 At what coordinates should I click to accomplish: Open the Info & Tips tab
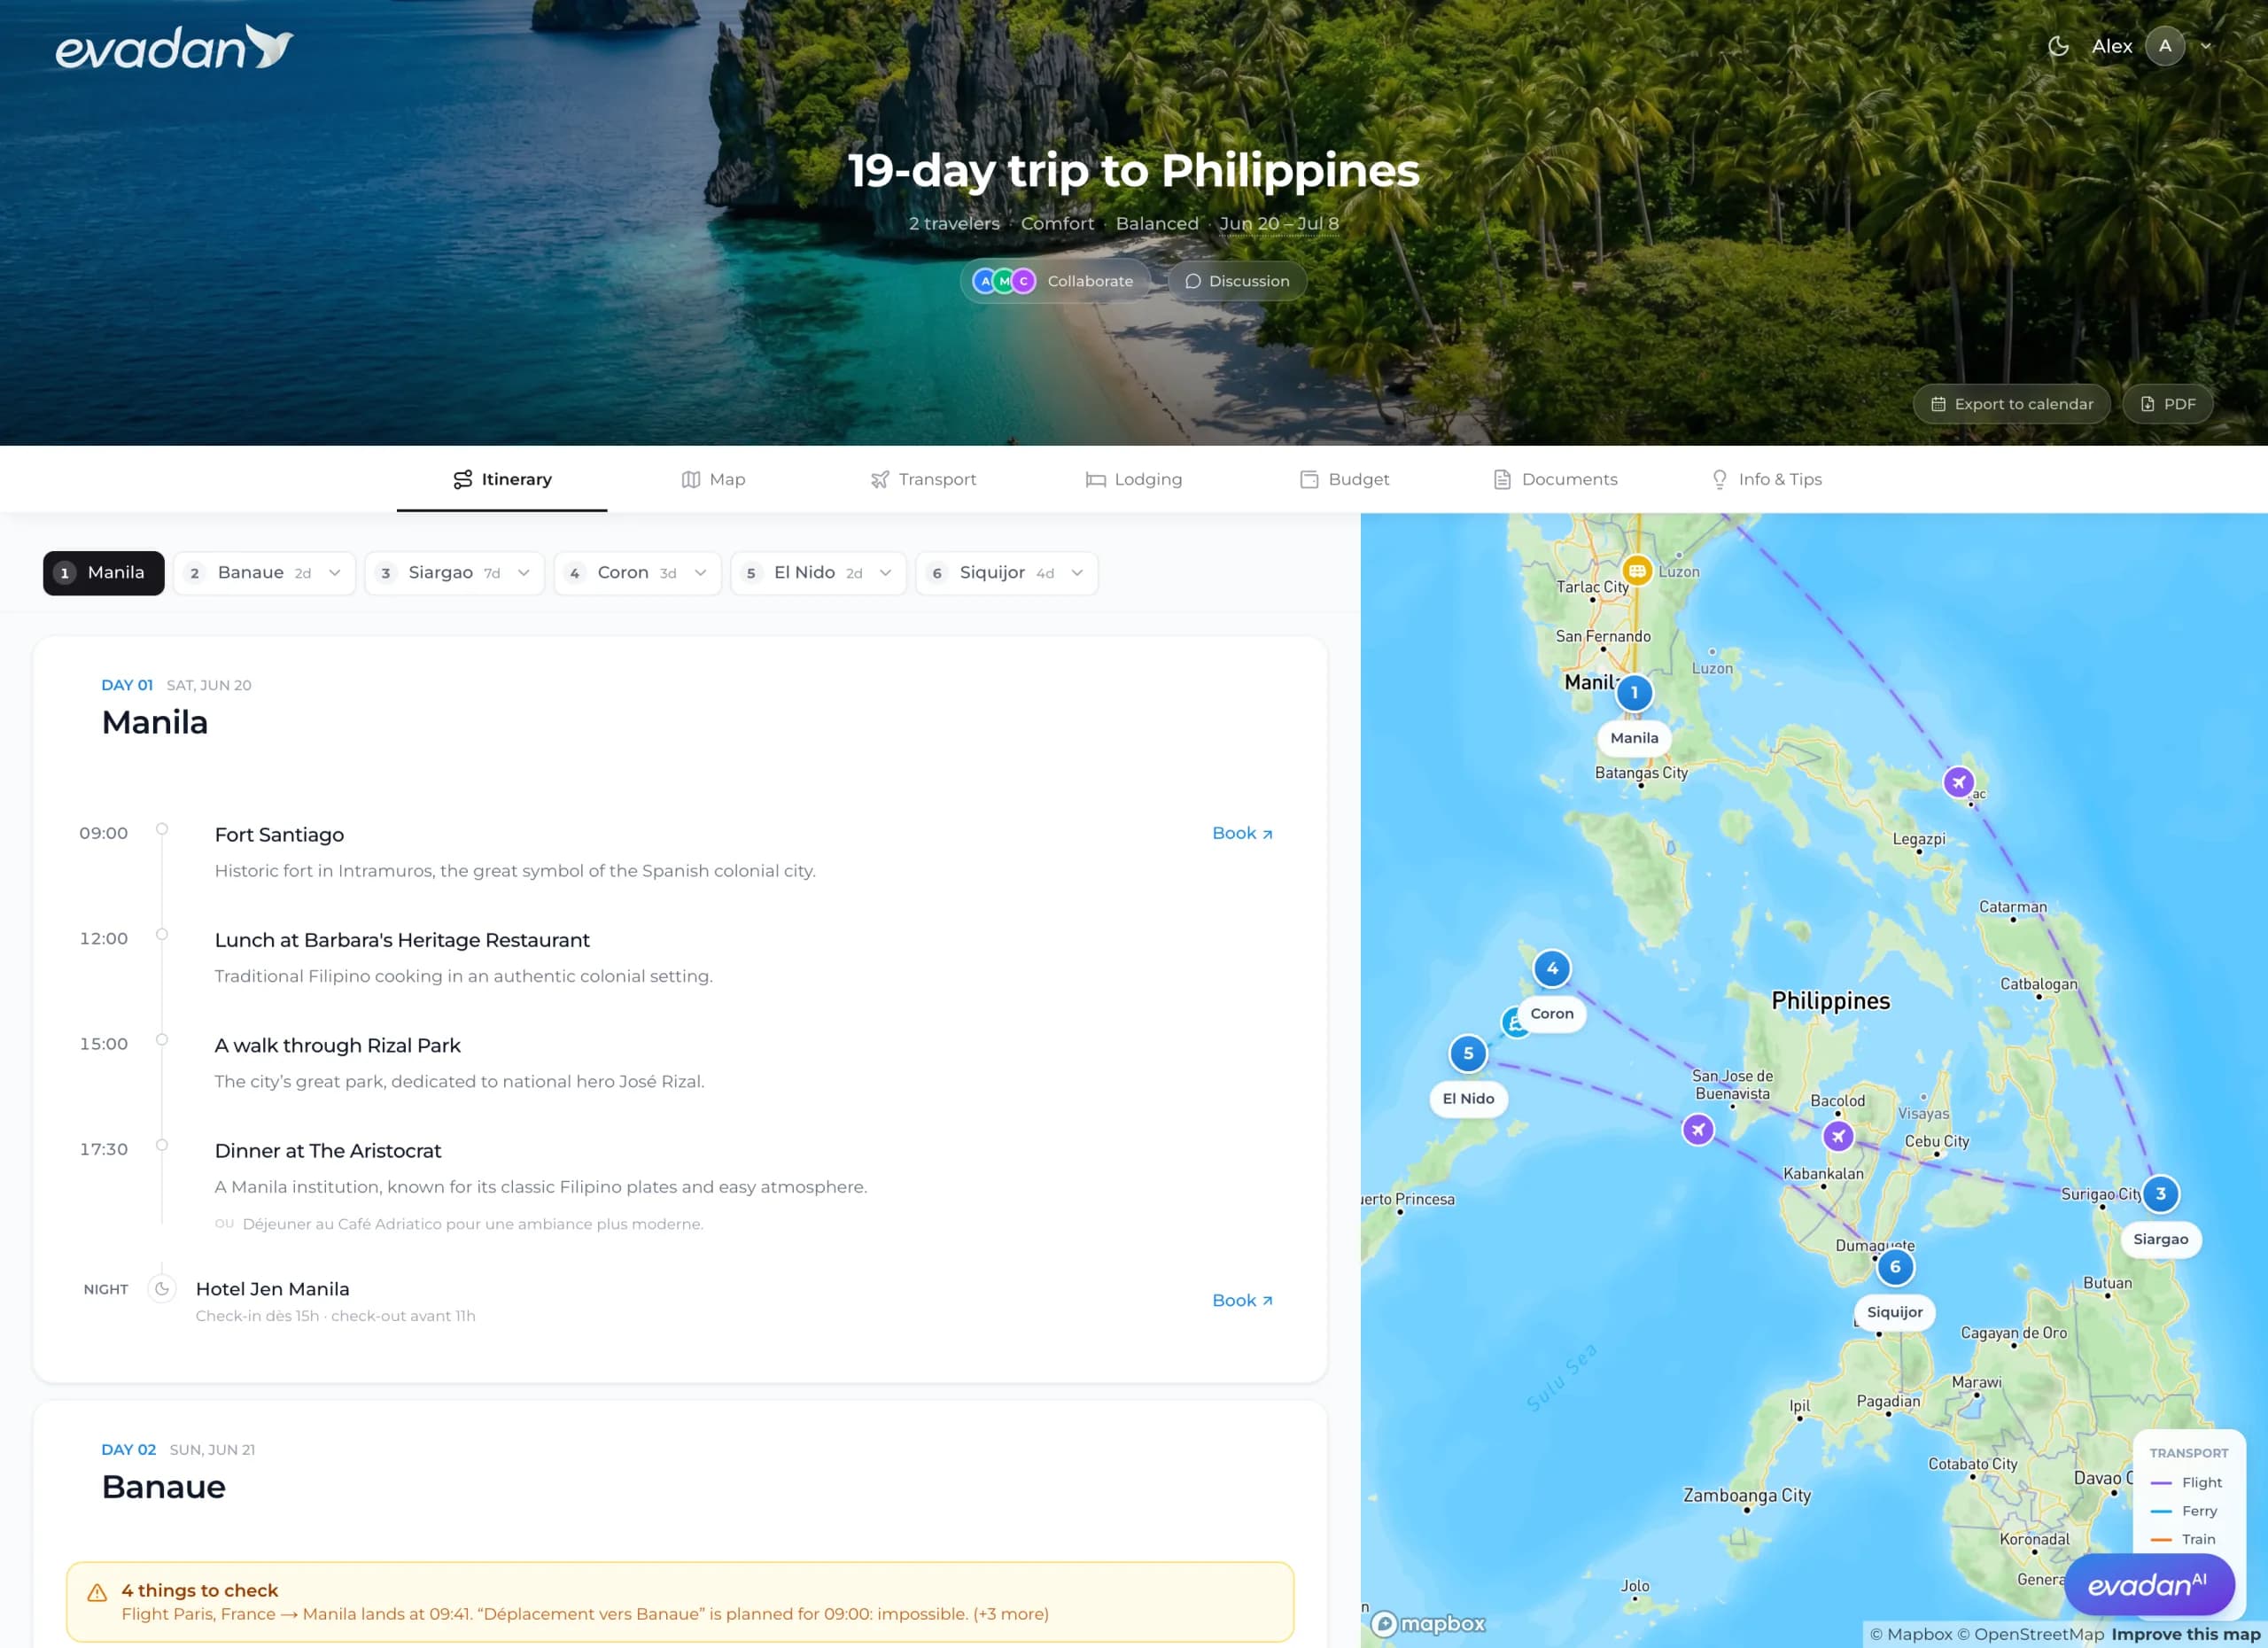tap(1766, 479)
